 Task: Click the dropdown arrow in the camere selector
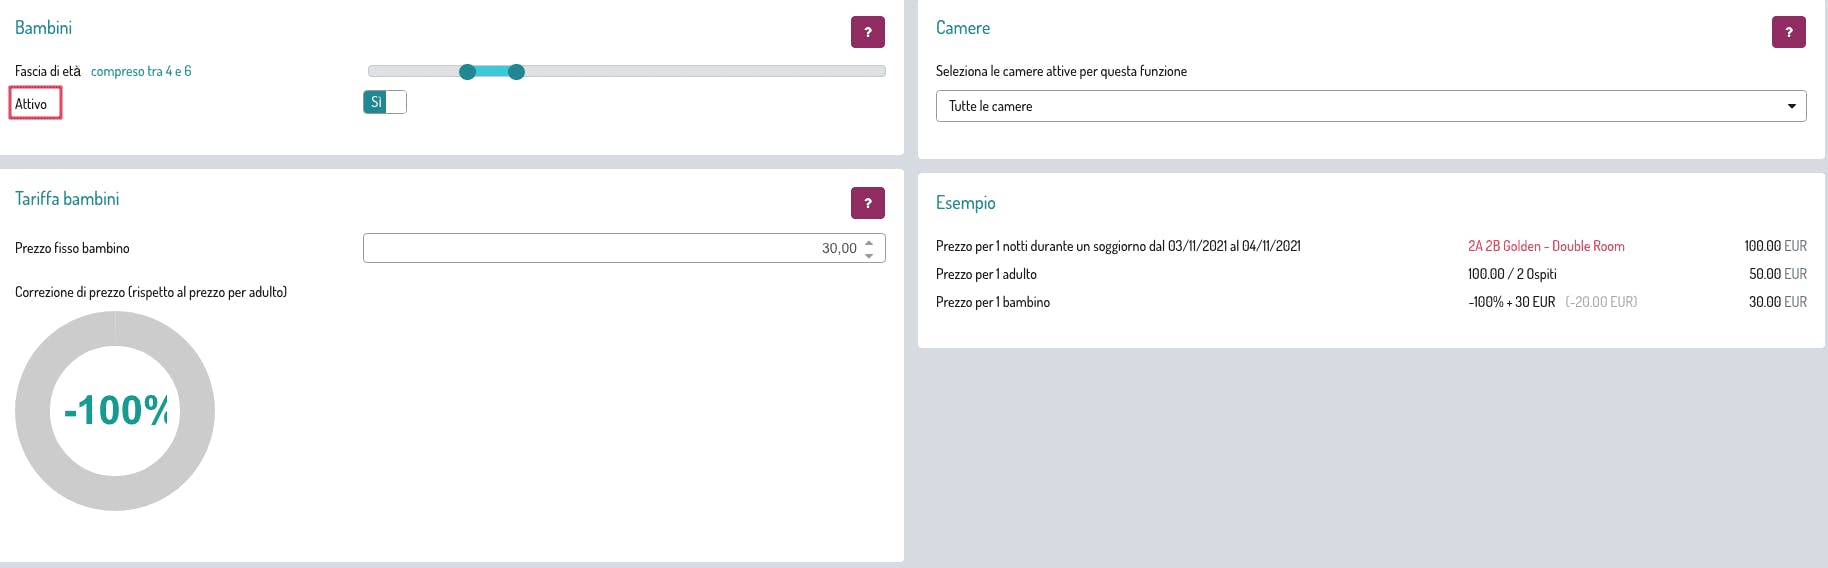point(1792,106)
